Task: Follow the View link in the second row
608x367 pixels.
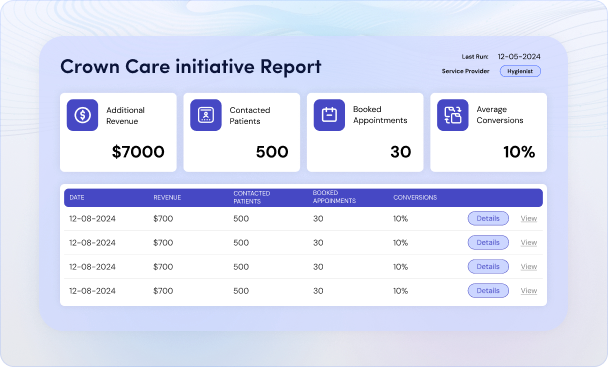Action: (529, 242)
